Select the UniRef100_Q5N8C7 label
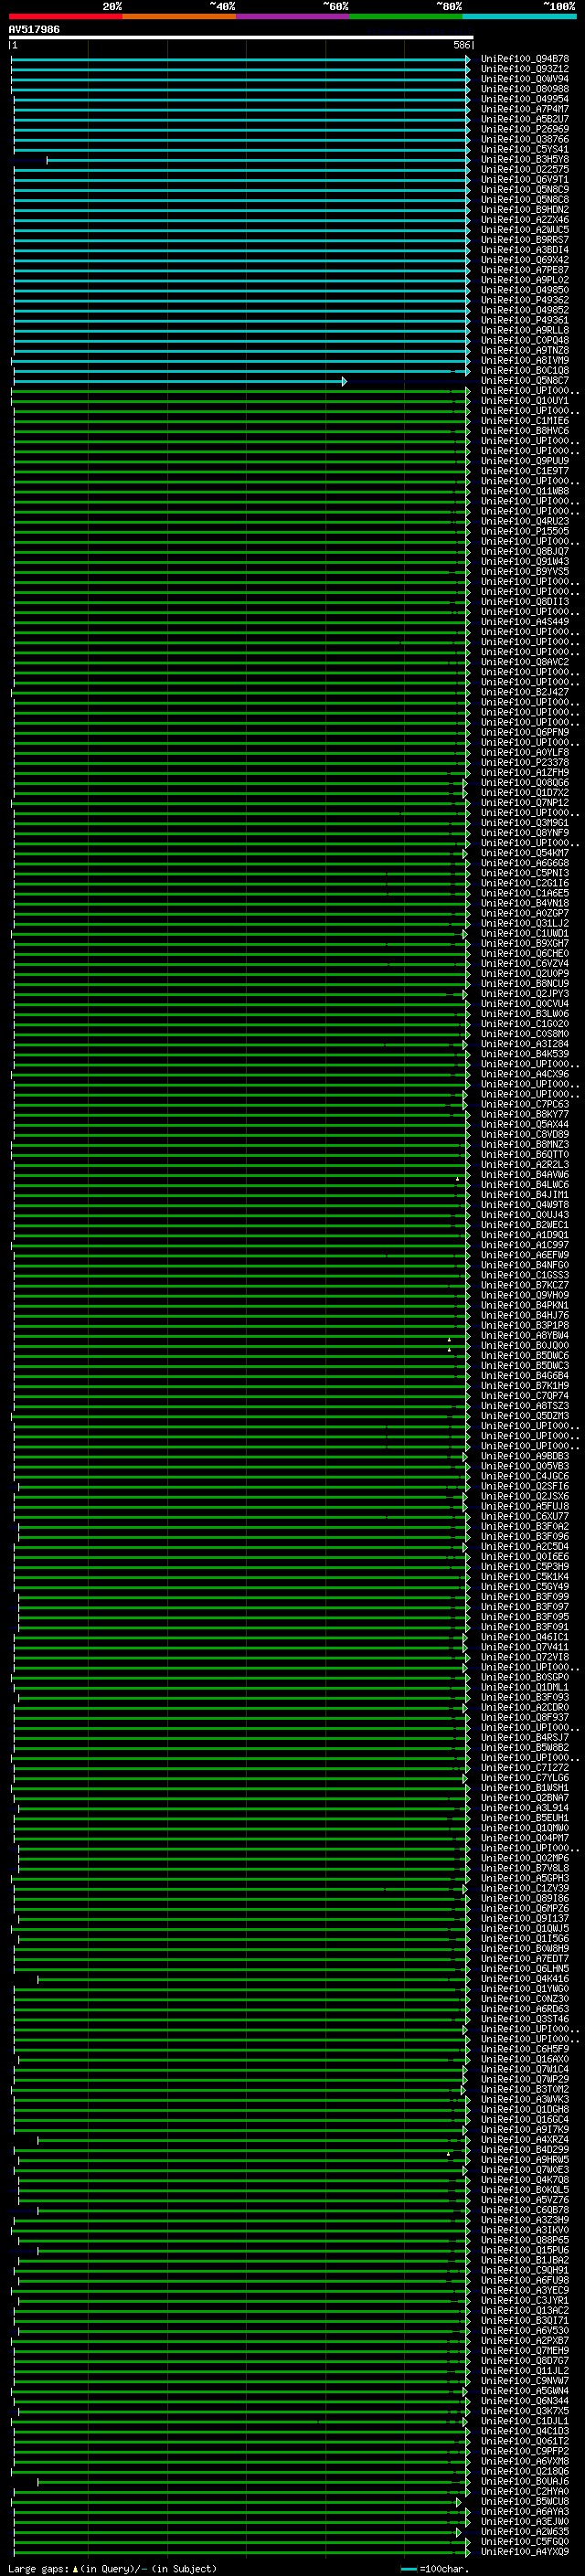This screenshot has height=2576, width=585. click(x=524, y=381)
